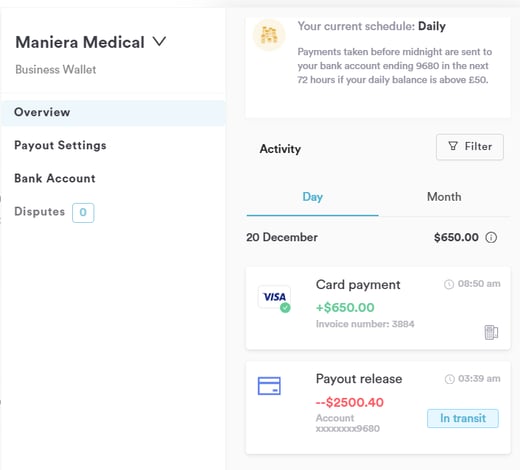This screenshot has width=520, height=470.
Task: Click the card terminal icon on Card payment
Action: (x=491, y=332)
